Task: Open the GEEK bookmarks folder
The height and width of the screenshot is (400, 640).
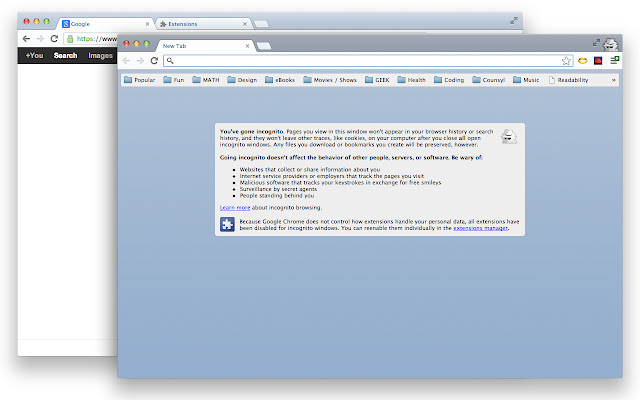Action: coord(377,80)
